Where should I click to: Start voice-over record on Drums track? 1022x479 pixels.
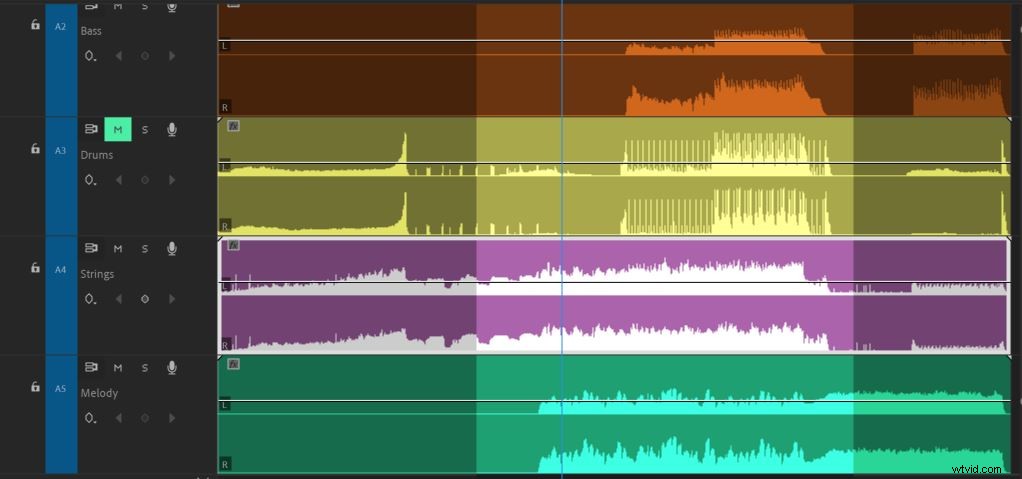pos(172,130)
